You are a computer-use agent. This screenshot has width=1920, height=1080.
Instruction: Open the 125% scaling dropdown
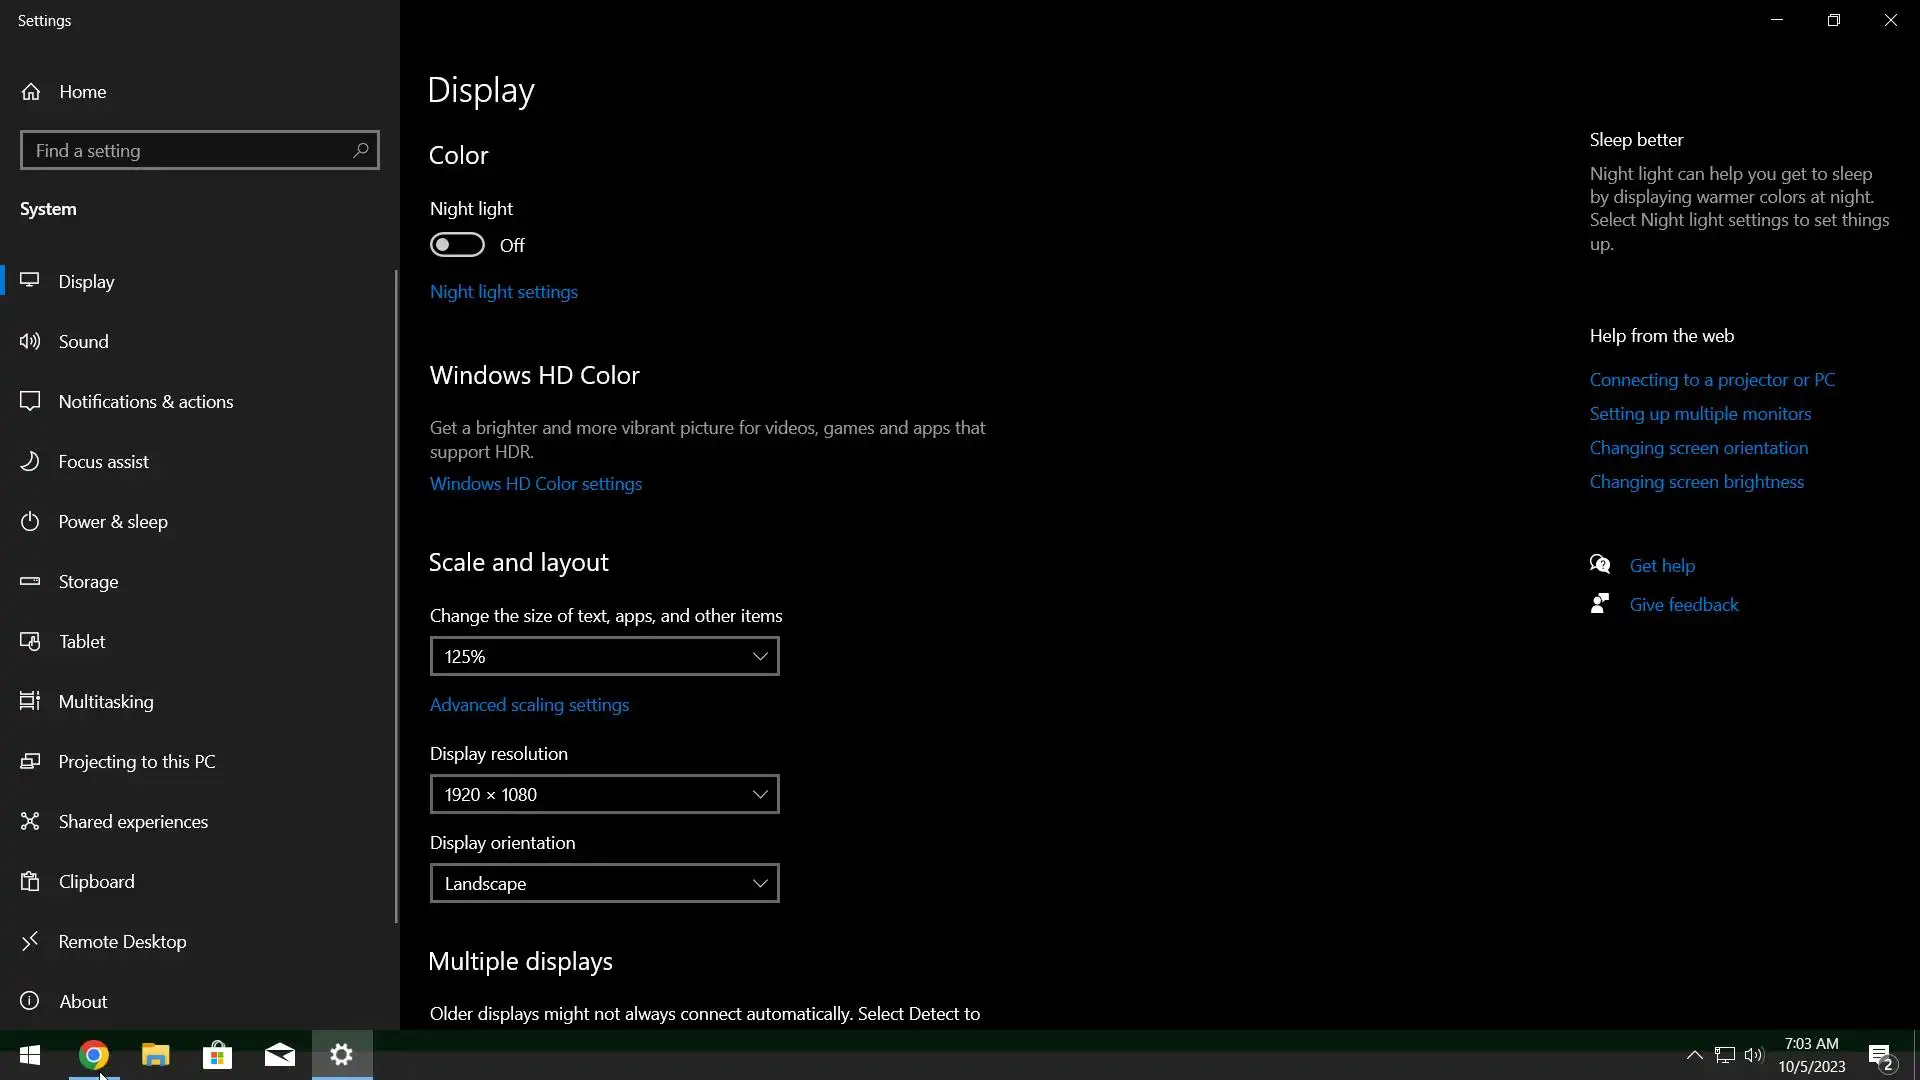coord(604,657)
